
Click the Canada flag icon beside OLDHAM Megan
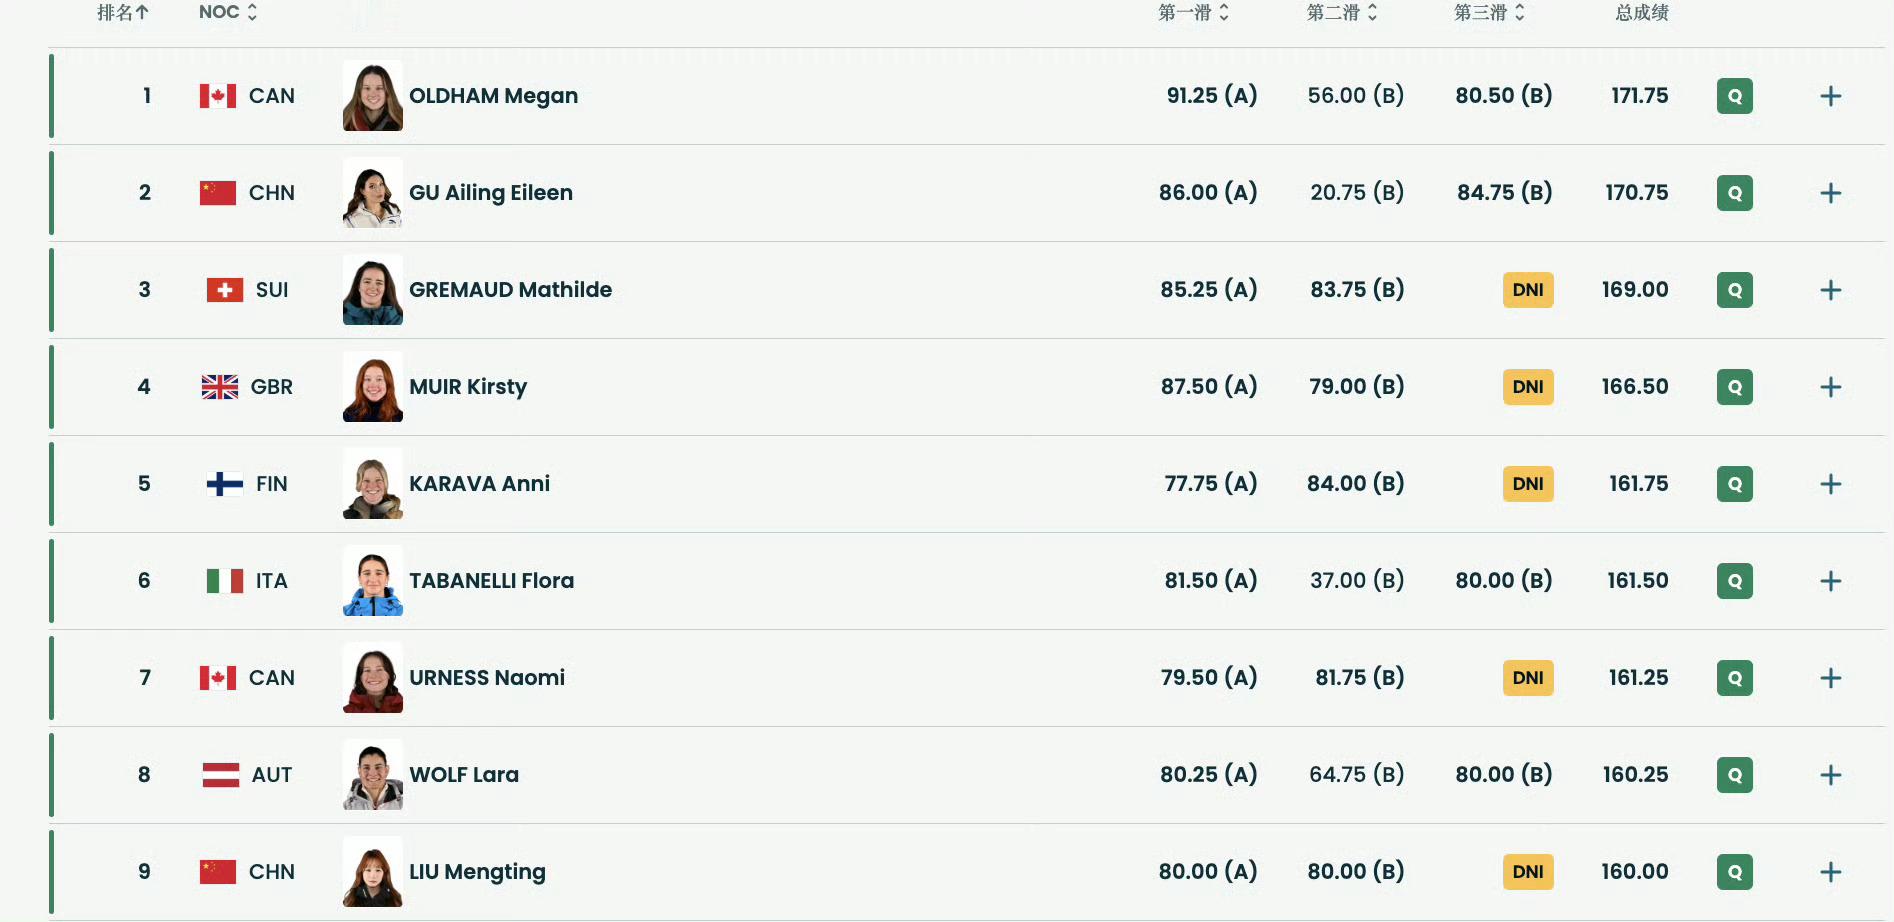click(x=218, y=96)
